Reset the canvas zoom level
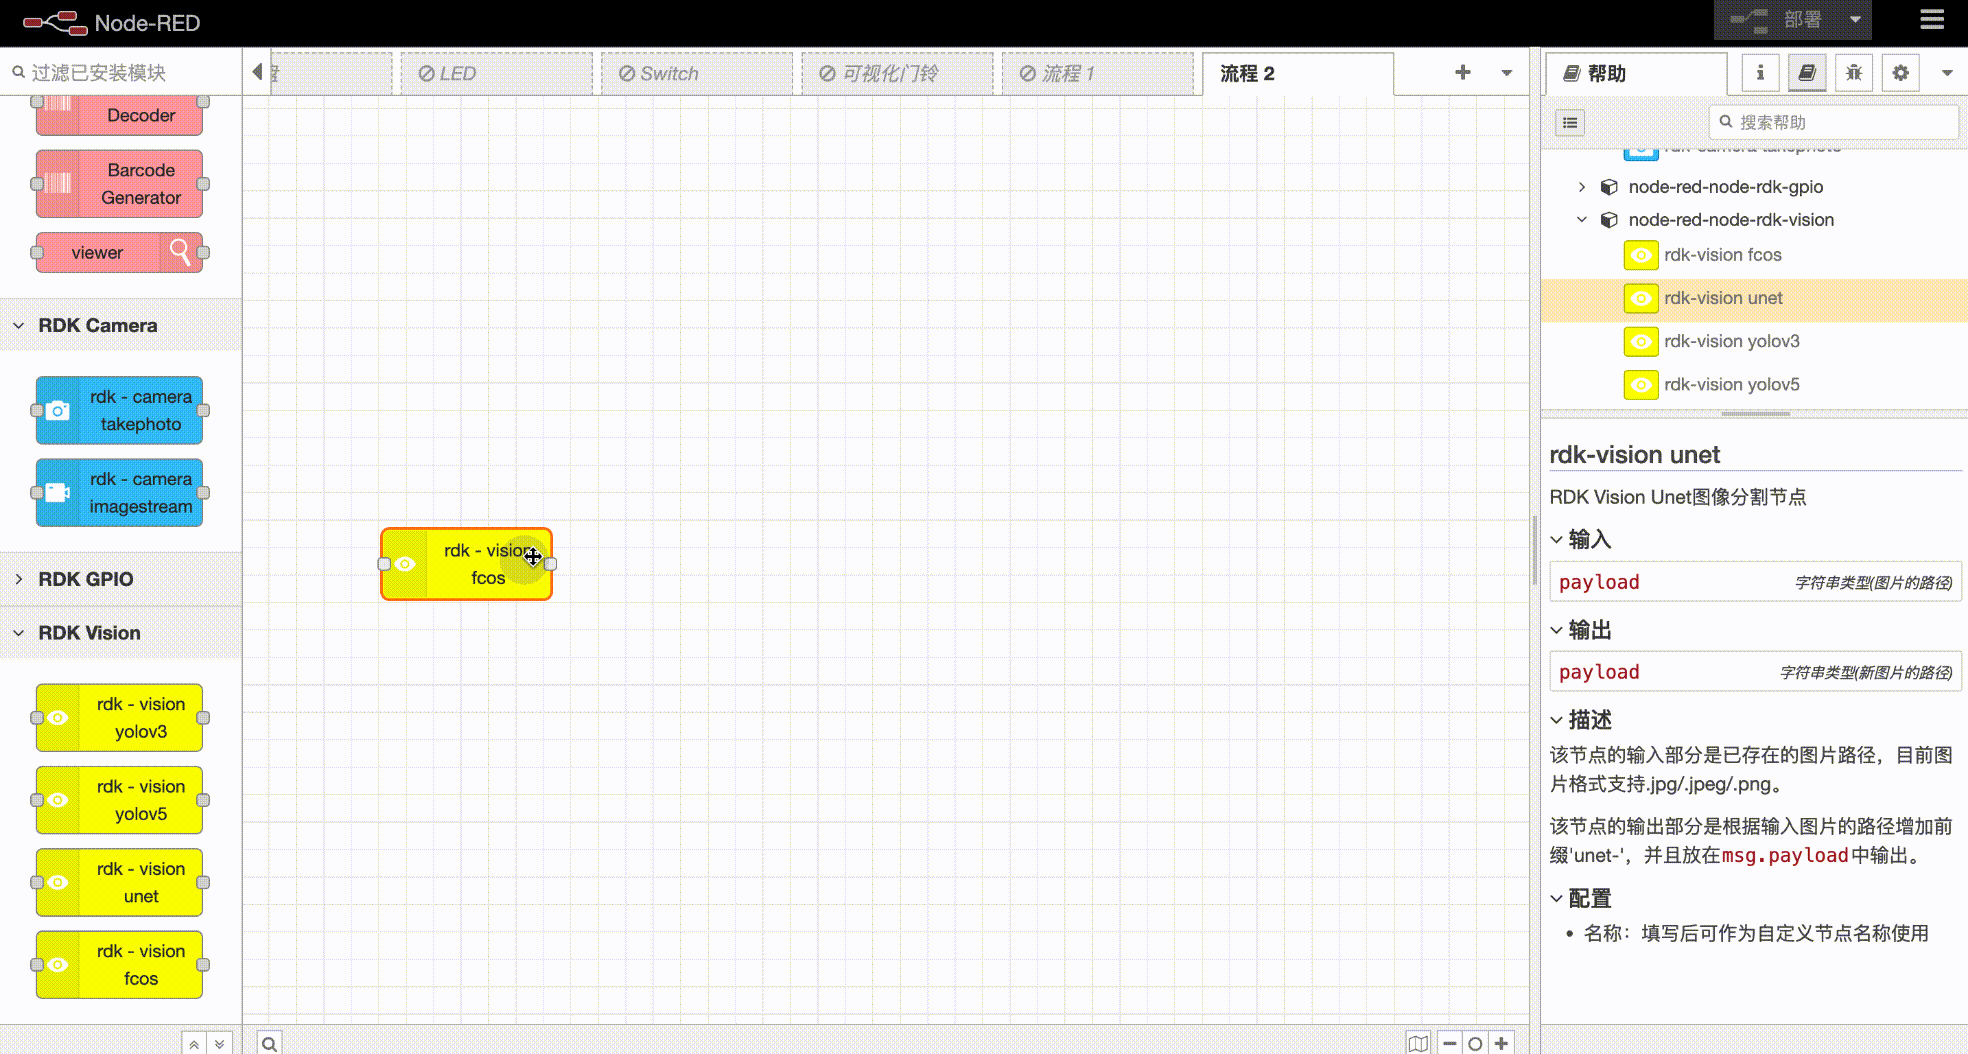 (1475, 1043)
